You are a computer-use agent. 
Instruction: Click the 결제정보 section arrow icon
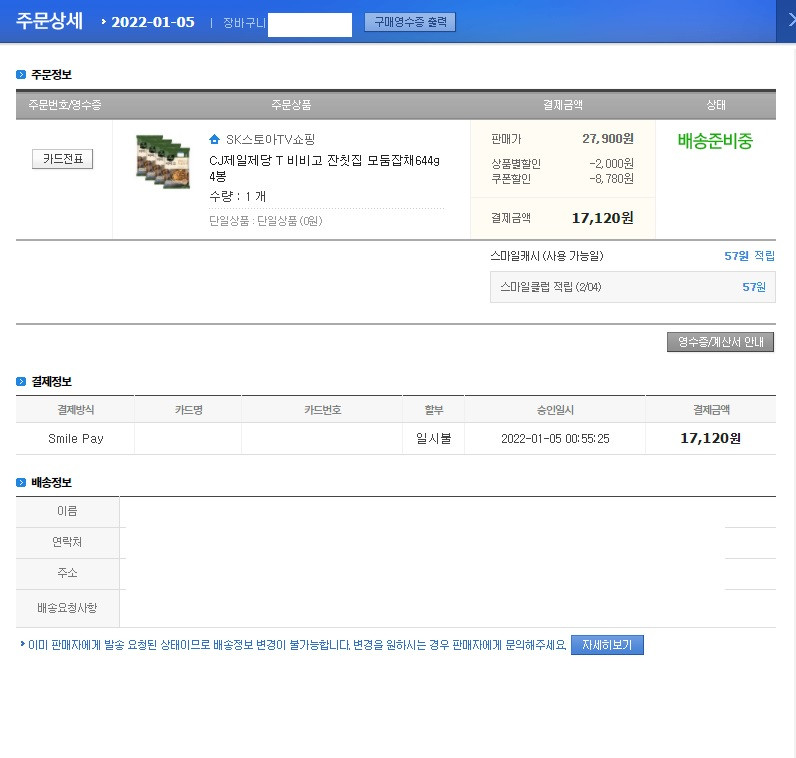tap(21, 381)
